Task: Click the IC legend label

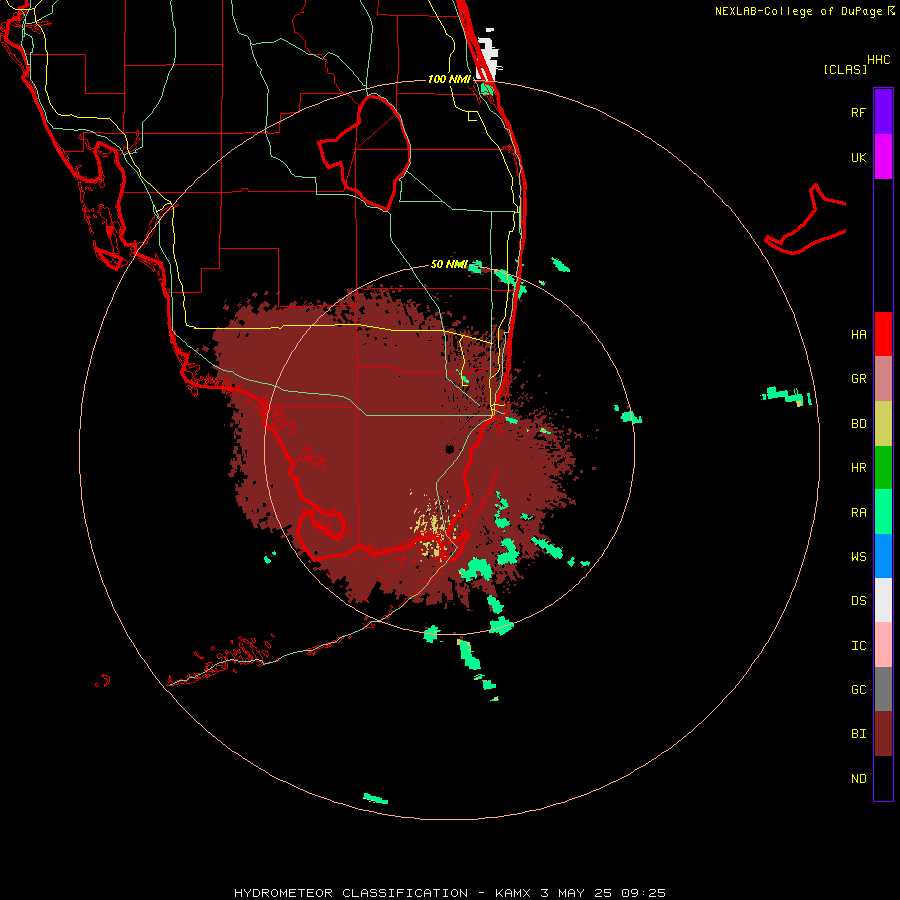Action: point(858,646)
